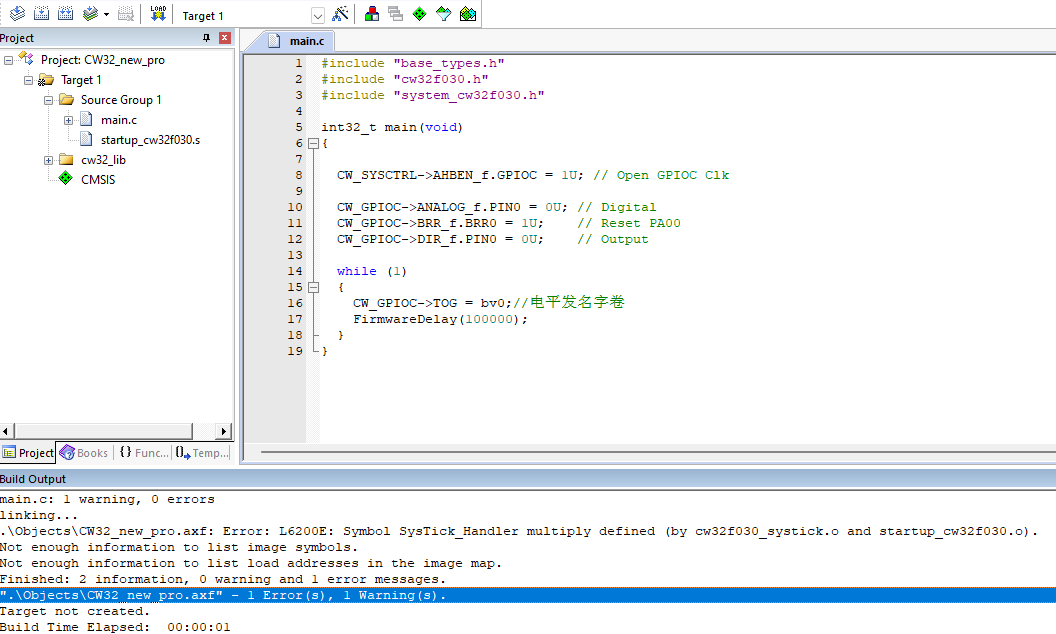The image size is (1056, 634).
Task: Select the CMSIS component item
Action: click(98, 180)
